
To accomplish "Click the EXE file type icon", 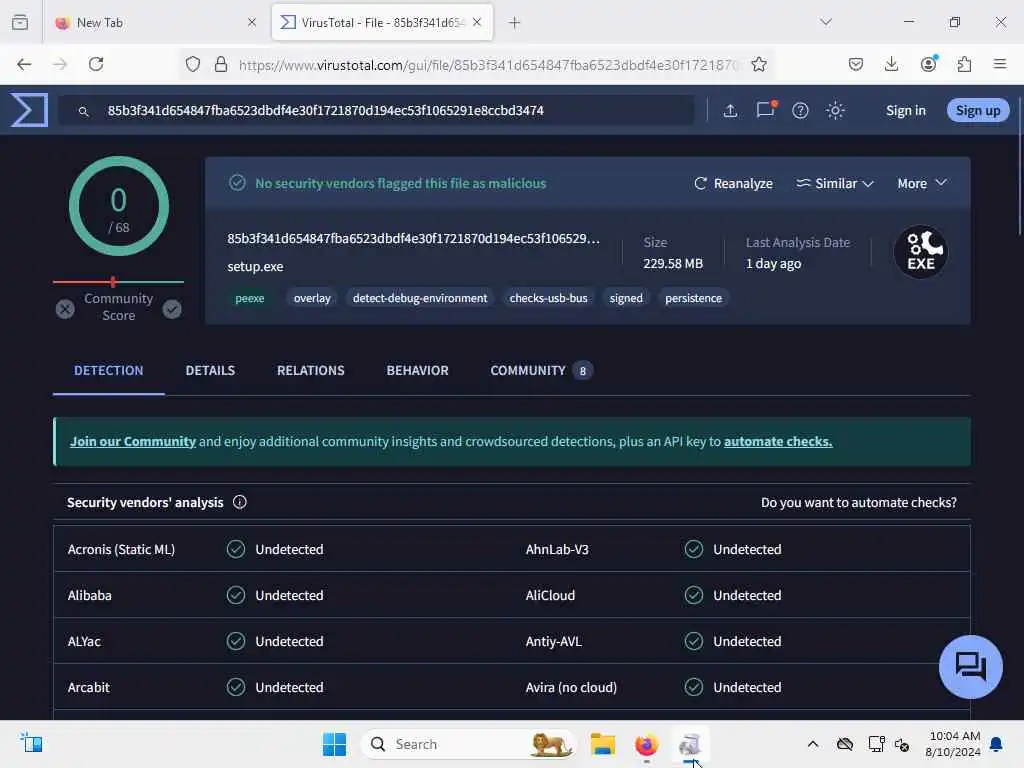I will point(921,252).
